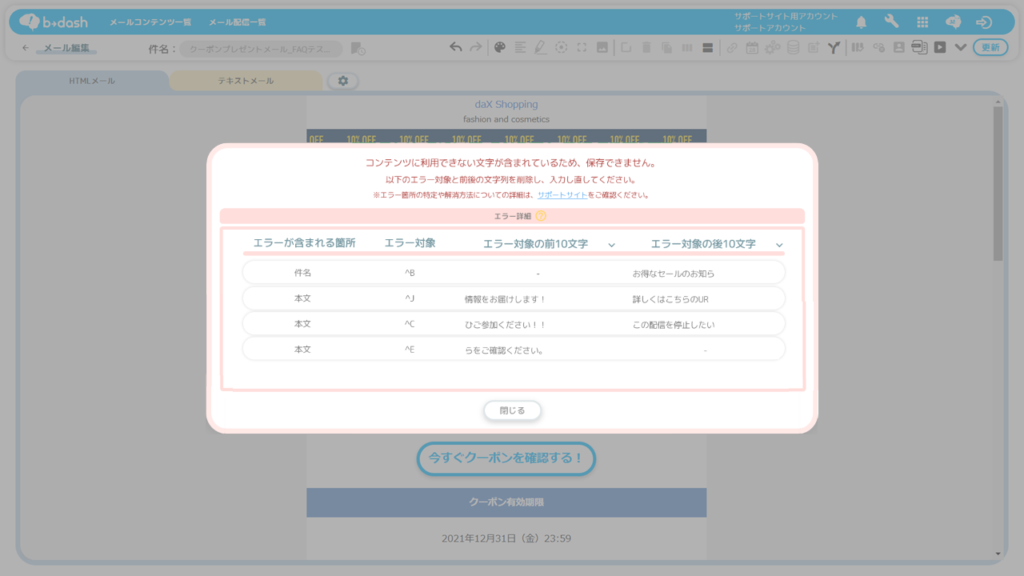This screenshot has width=1024, height=576.
Task: Switch to the テキストメール tab
Action: point(246,81)
